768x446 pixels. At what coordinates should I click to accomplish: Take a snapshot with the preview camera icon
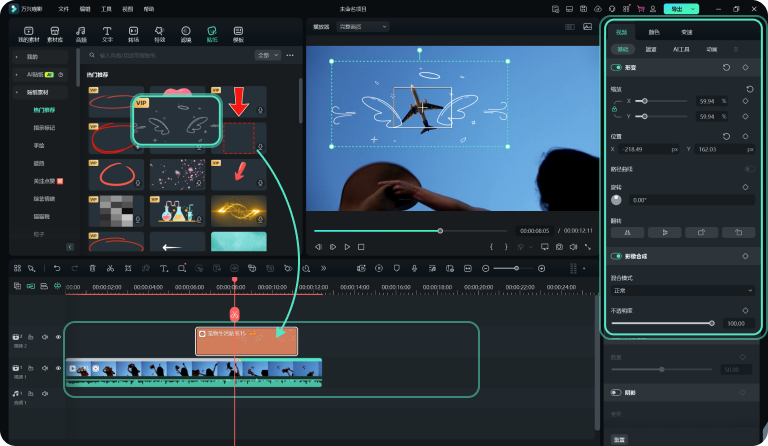click(x=558, y=246)
